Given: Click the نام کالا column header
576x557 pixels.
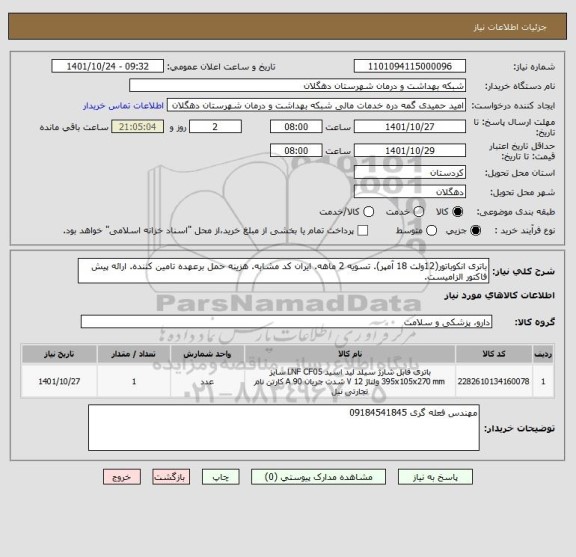Looking at the screenshot, I should coord(350,354).
